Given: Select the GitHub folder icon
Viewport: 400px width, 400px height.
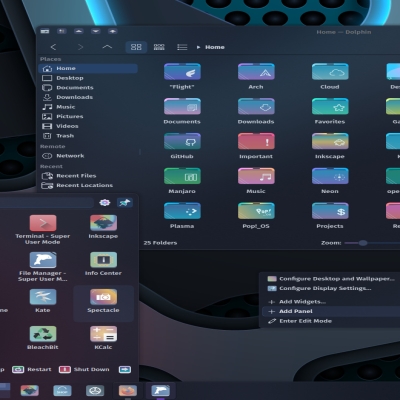Looking at the screenshot, I should (x=182, y=141).
